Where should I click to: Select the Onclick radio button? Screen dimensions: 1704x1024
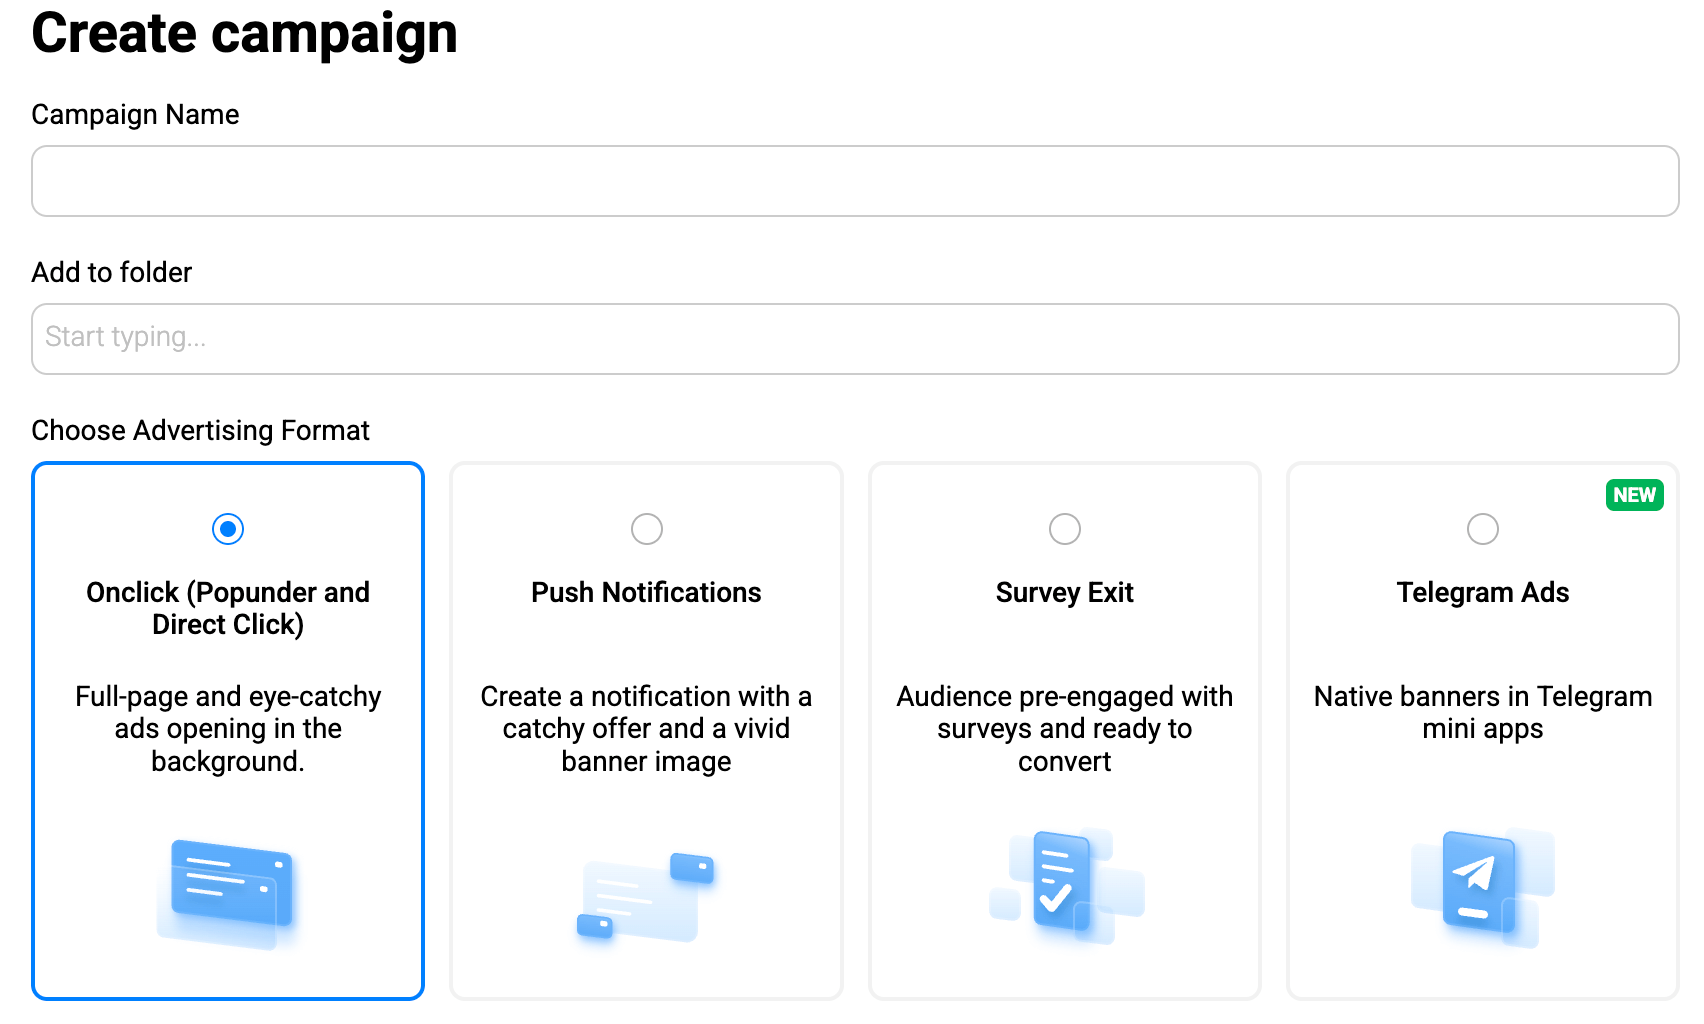click(228, 529)
